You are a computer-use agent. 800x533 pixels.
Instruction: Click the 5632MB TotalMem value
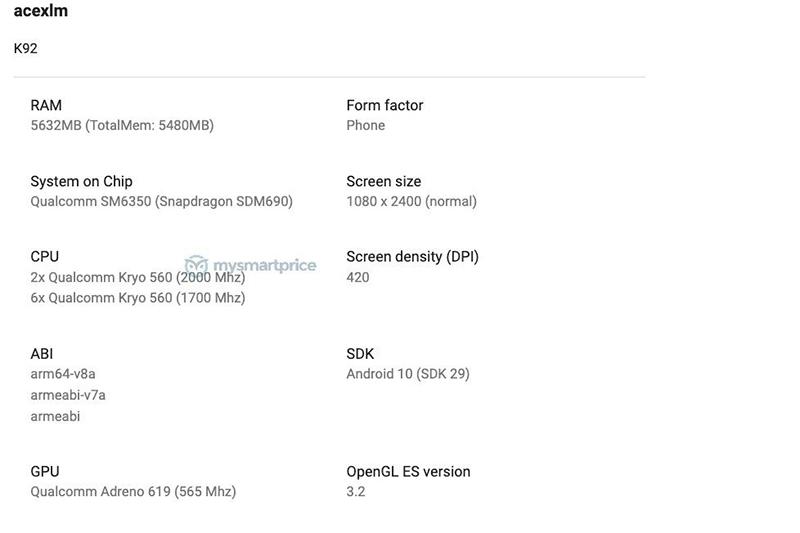122,125
